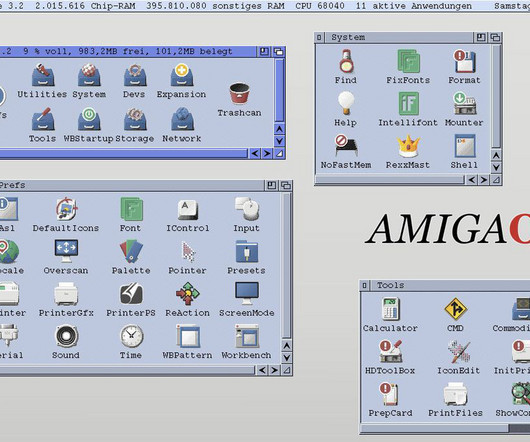Launch HDToolBox in the Tools window
Image resolution: width=530 pixels, height=442 pixels.
click(391, 351)
